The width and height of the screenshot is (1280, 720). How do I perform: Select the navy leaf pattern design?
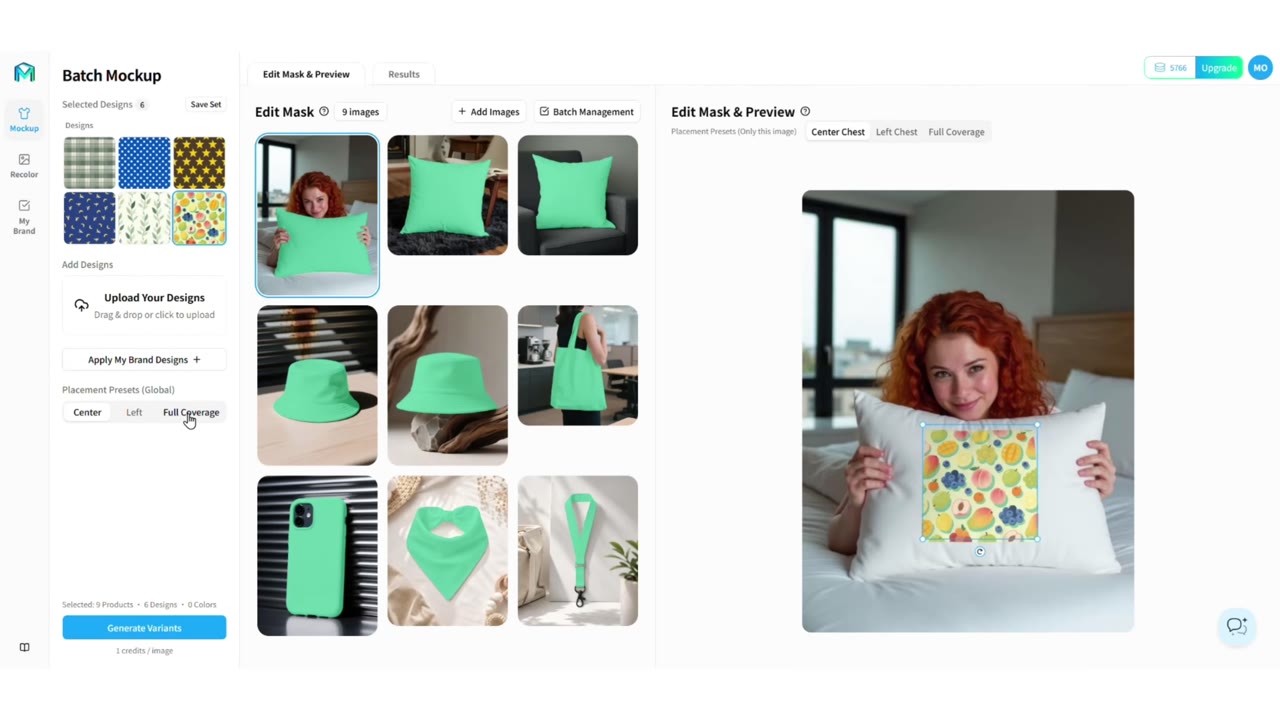(89, 218)
